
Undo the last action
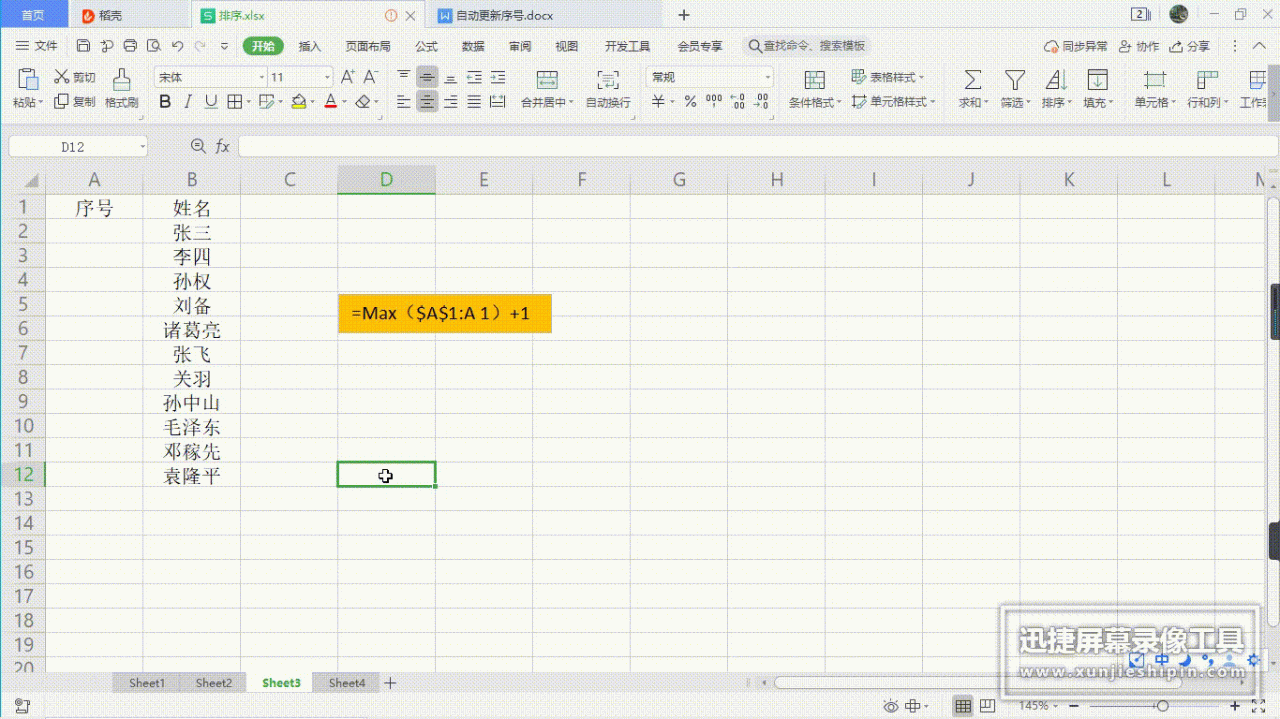[177, 46]
